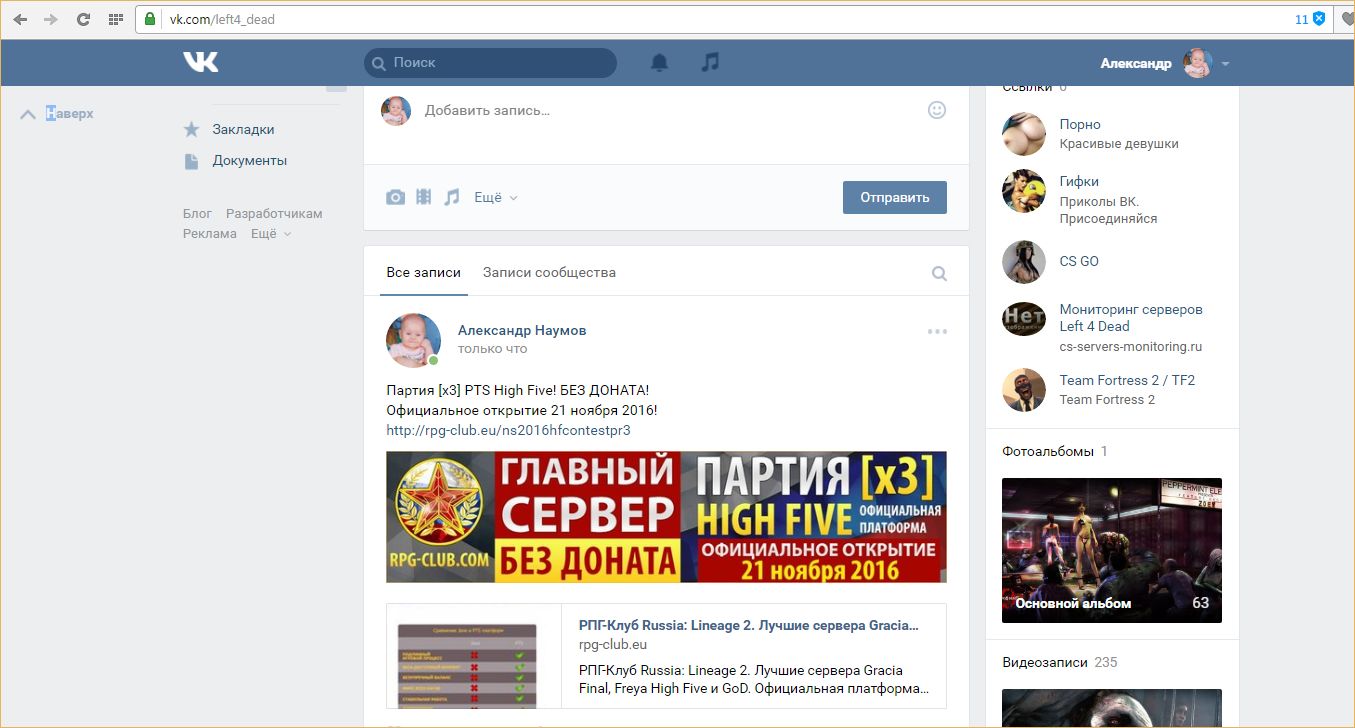
Task: Click the Наверх up arrow
Action: pos(28,114)
